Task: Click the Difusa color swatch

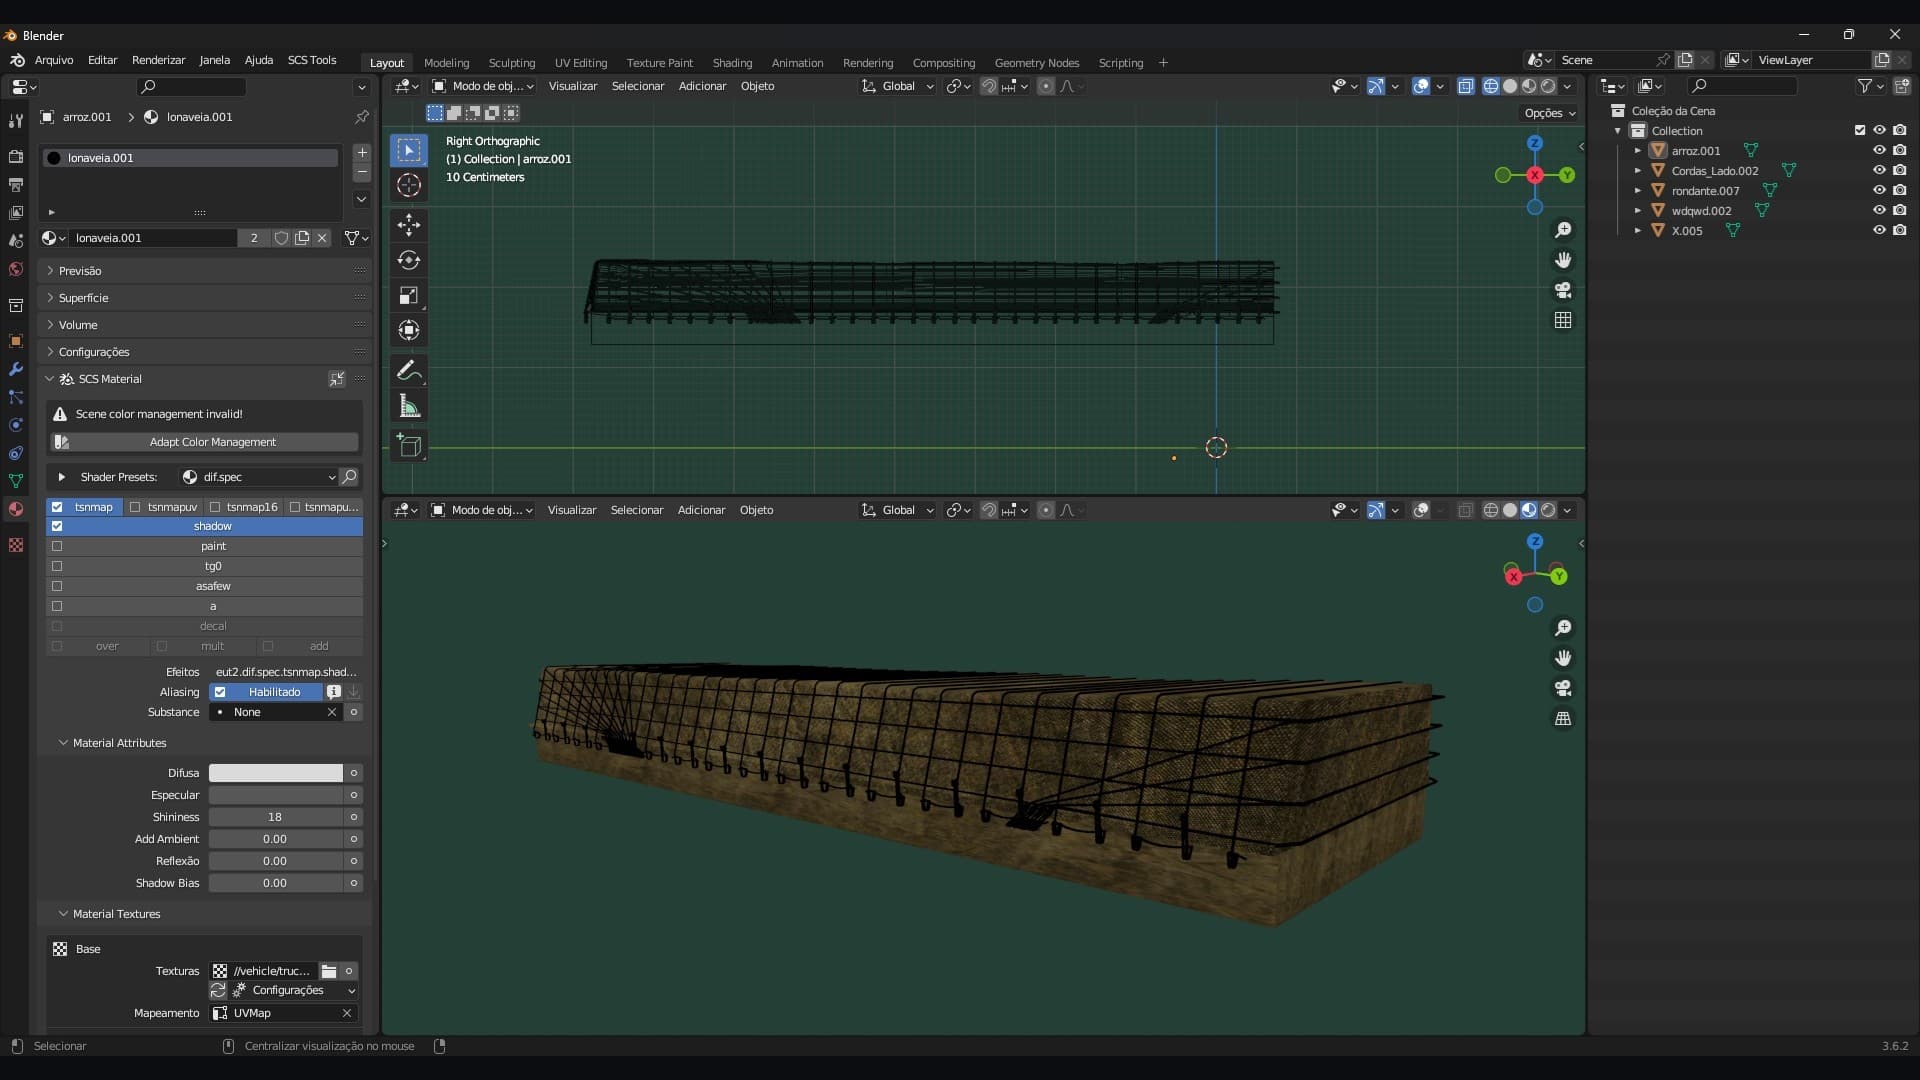Action: (276, 773)
